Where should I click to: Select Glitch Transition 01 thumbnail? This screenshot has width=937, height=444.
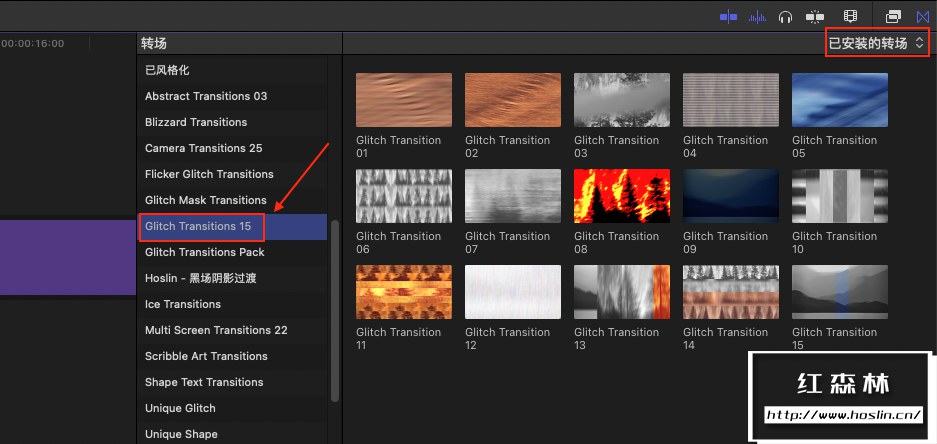(x=404, y=100)
